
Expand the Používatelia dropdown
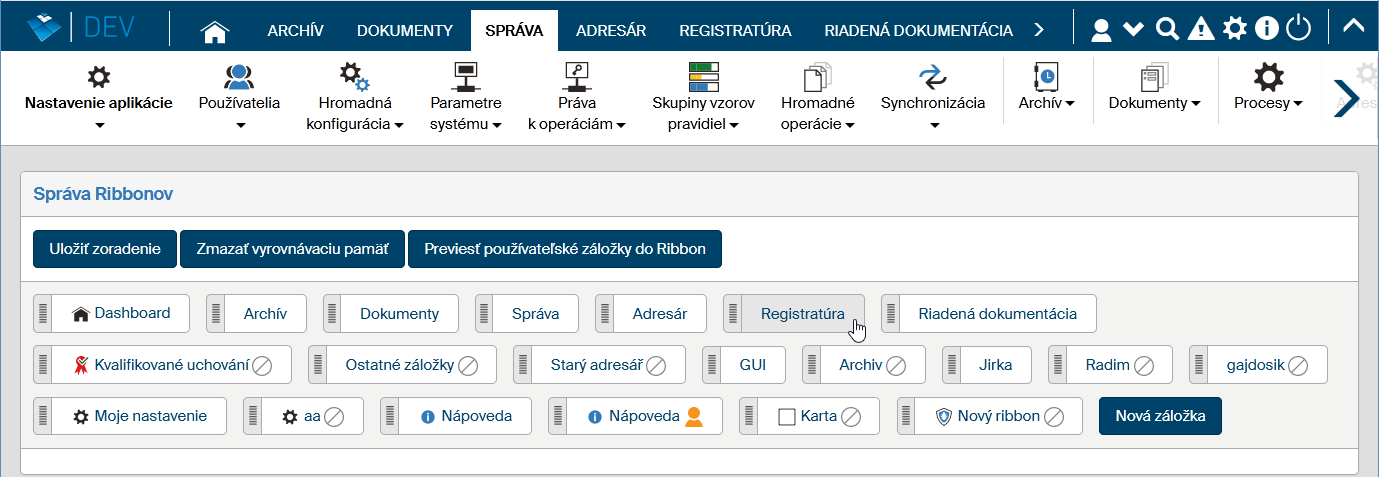(239, 125)
